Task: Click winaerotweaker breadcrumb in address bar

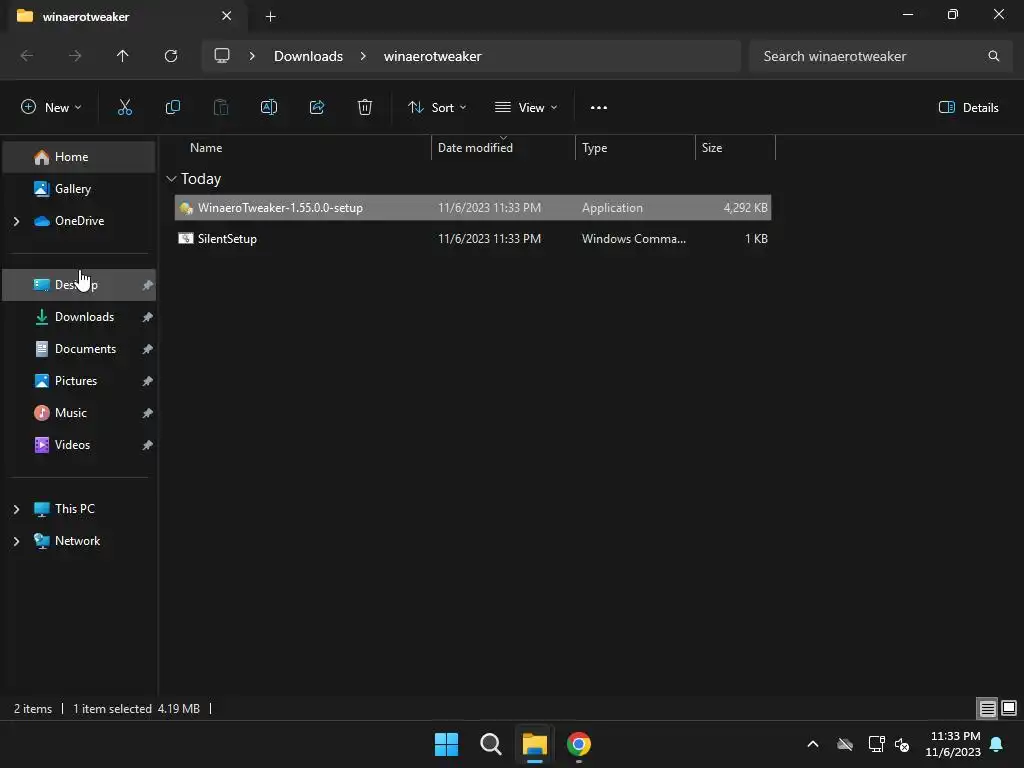Action: (432, 56)
